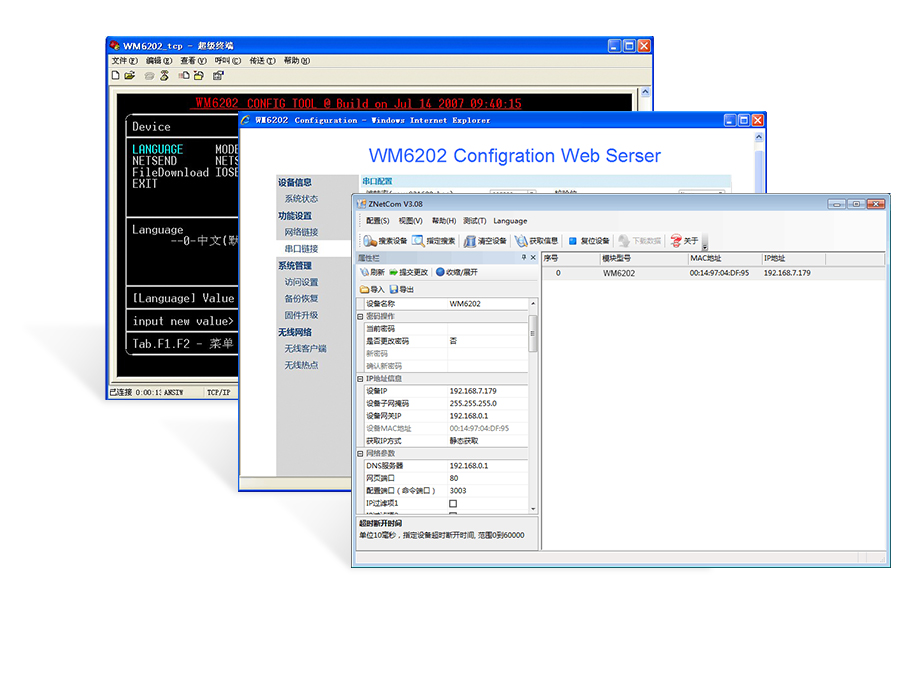This screenshot has height=673, width=908.
Task: Click 配置端口 value 3003 field
Action: click(x=488, y=491)
